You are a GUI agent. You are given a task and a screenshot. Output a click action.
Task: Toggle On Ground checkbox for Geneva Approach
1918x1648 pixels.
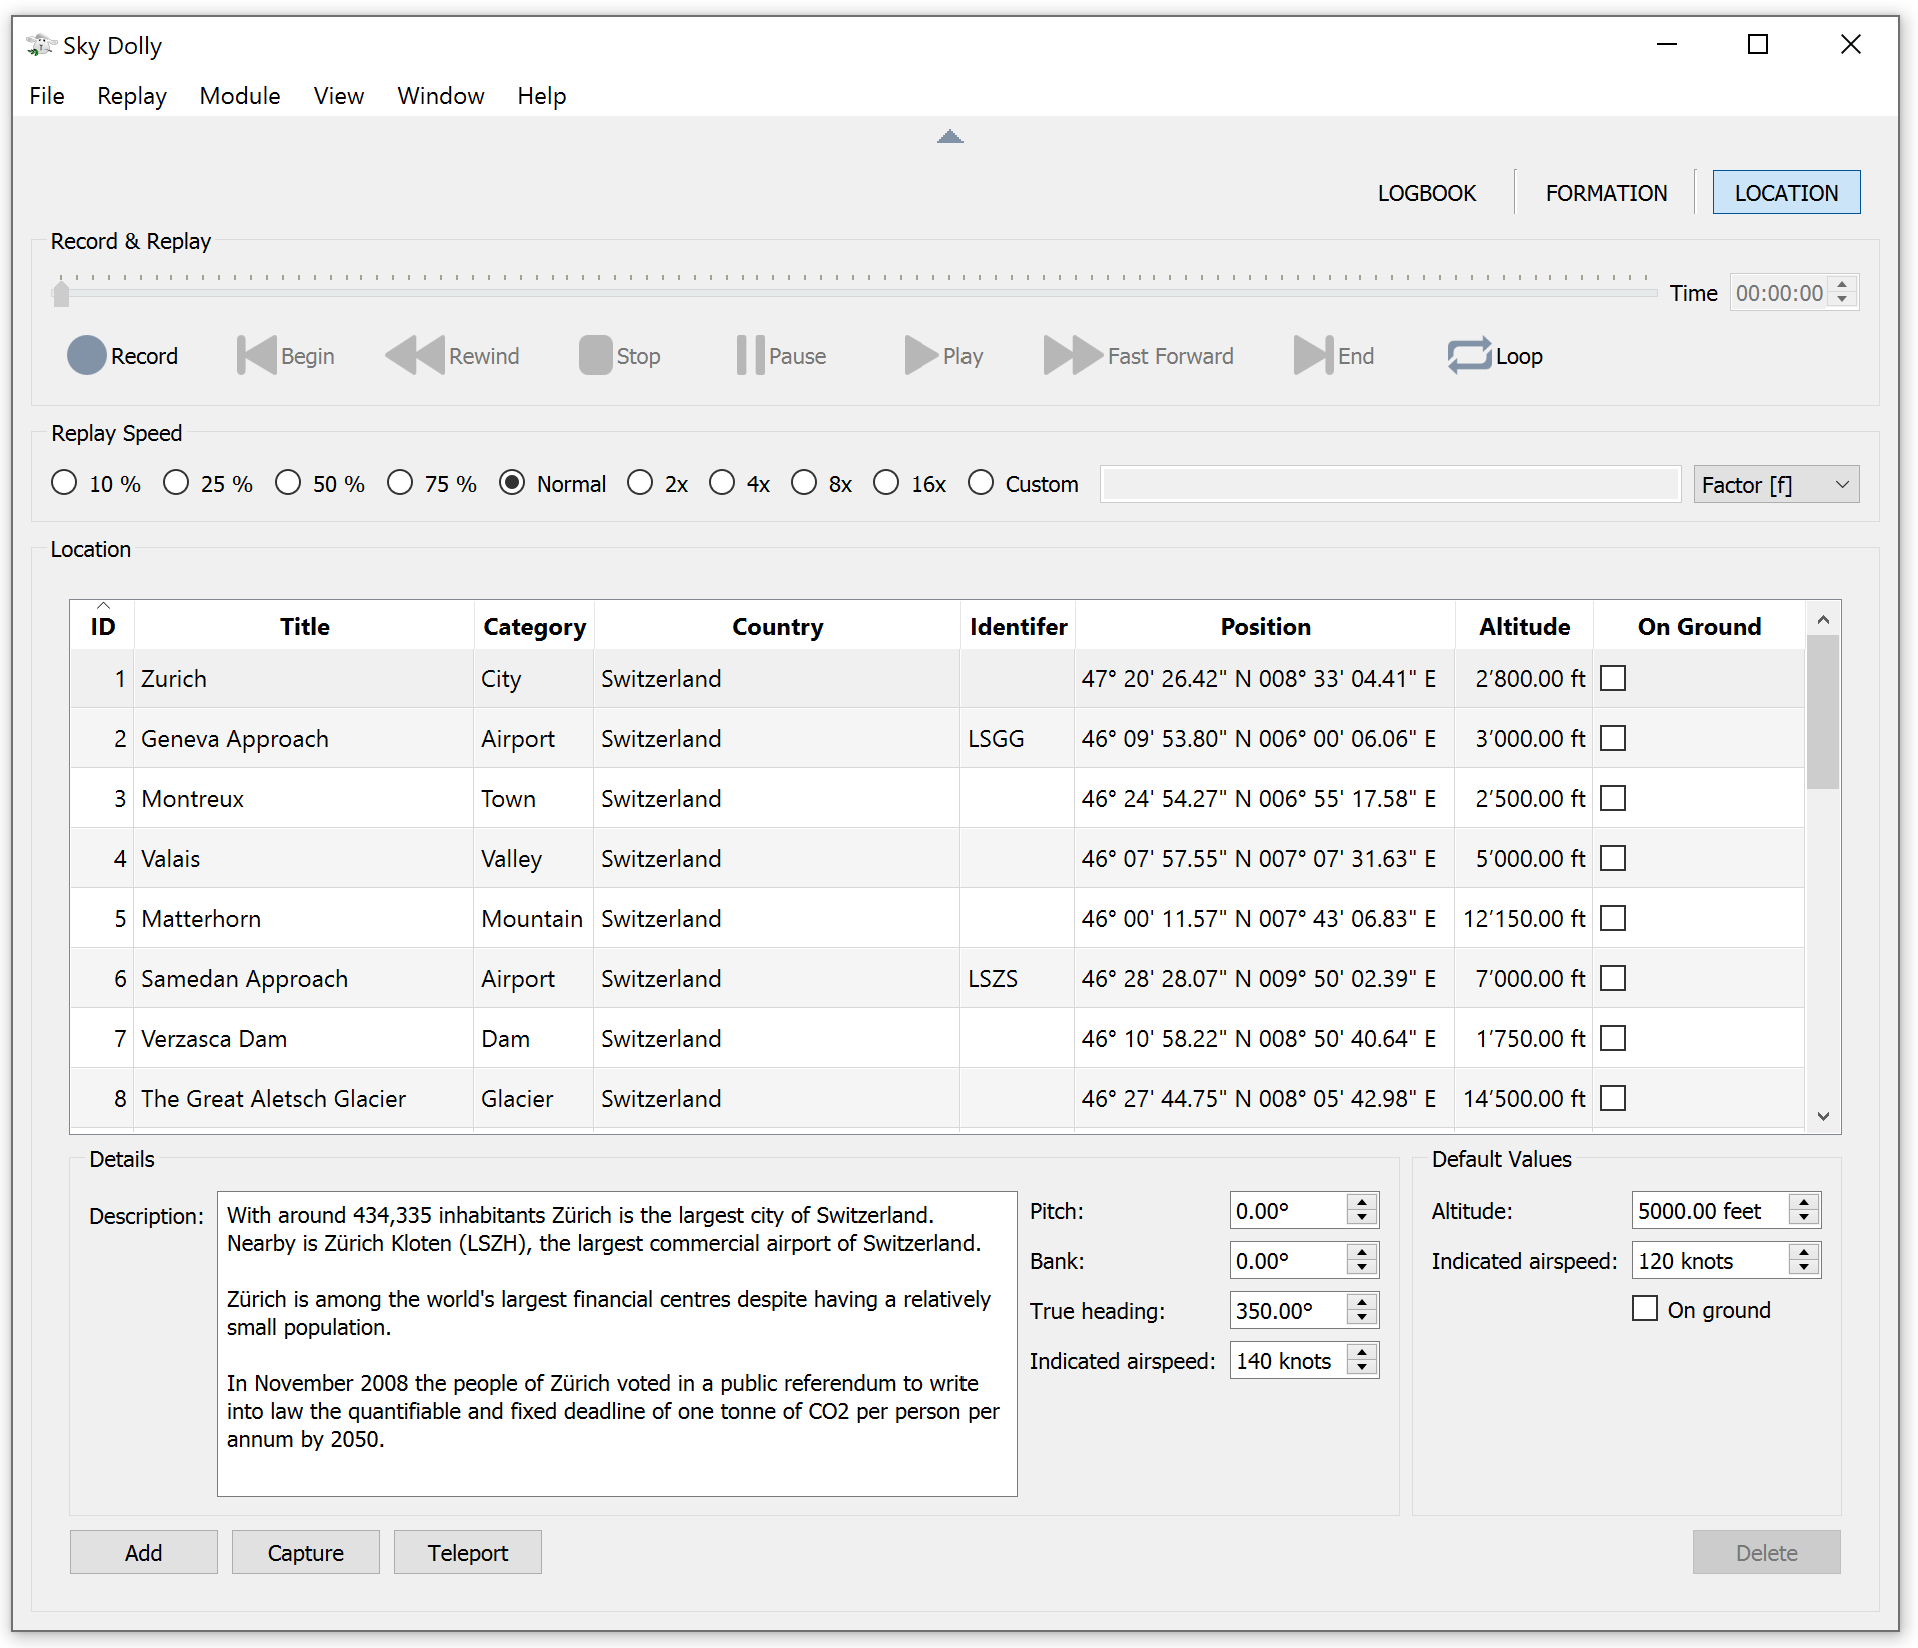(1613, 738)
